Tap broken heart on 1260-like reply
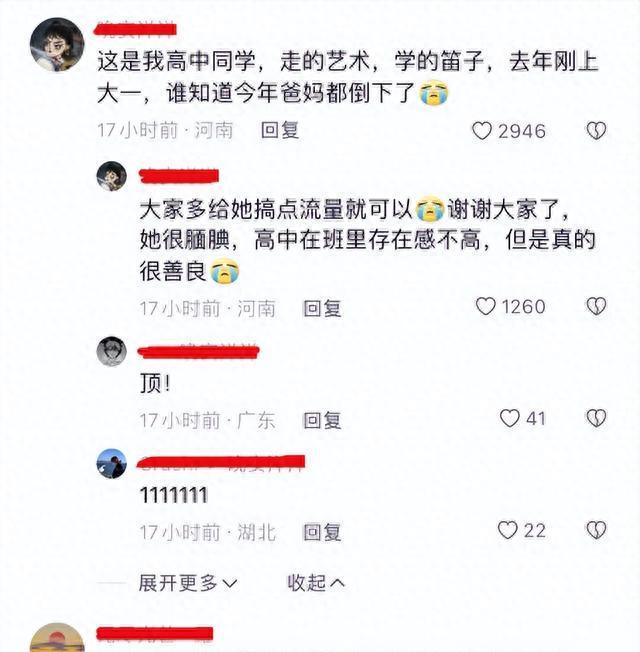Image resolution: width=640 pixels, height=652 pixels. pyautogui.click(x=596, y=306)
